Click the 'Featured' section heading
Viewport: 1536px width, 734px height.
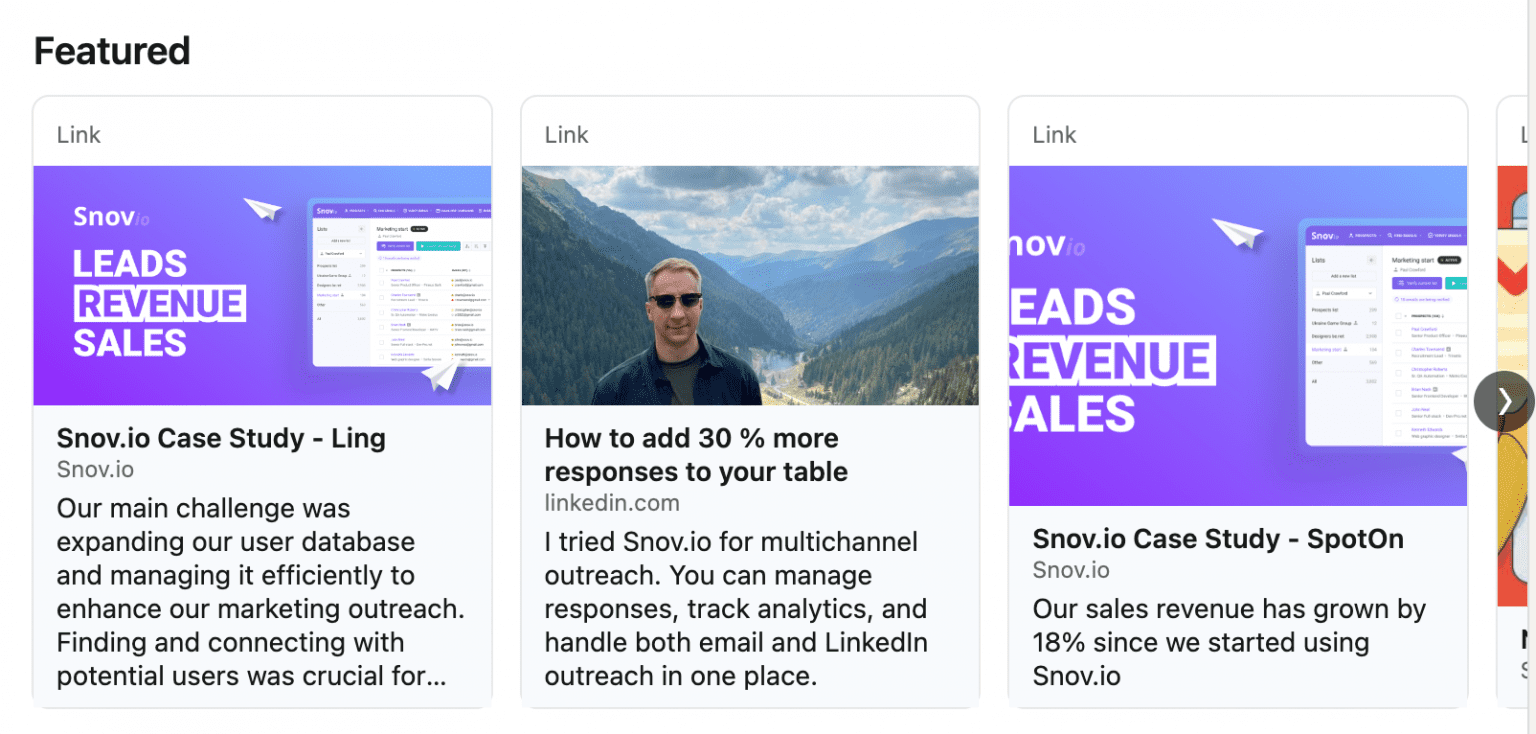(x=111, y=50)
